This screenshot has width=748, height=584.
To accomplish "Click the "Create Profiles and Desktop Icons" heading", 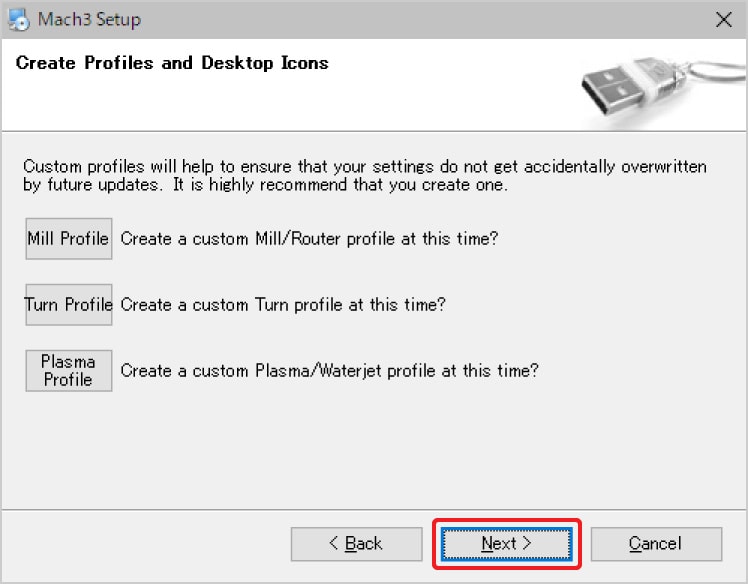I will [x=172, y=63].
